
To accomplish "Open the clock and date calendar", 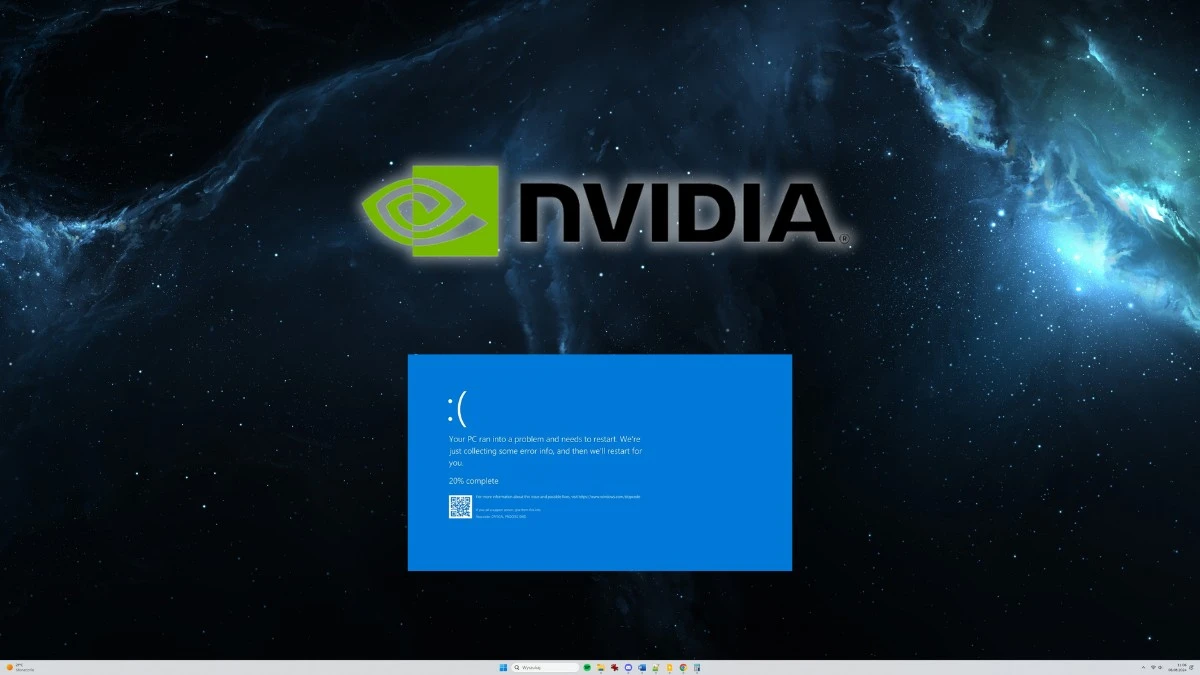I will coord(1178,667).
